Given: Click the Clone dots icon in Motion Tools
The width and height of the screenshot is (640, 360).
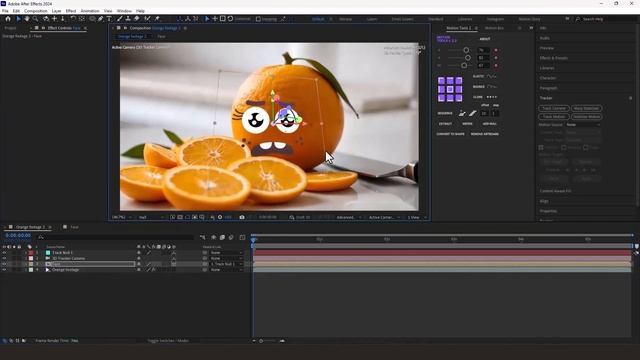Looking at the screenshot, I should (491, 97).
